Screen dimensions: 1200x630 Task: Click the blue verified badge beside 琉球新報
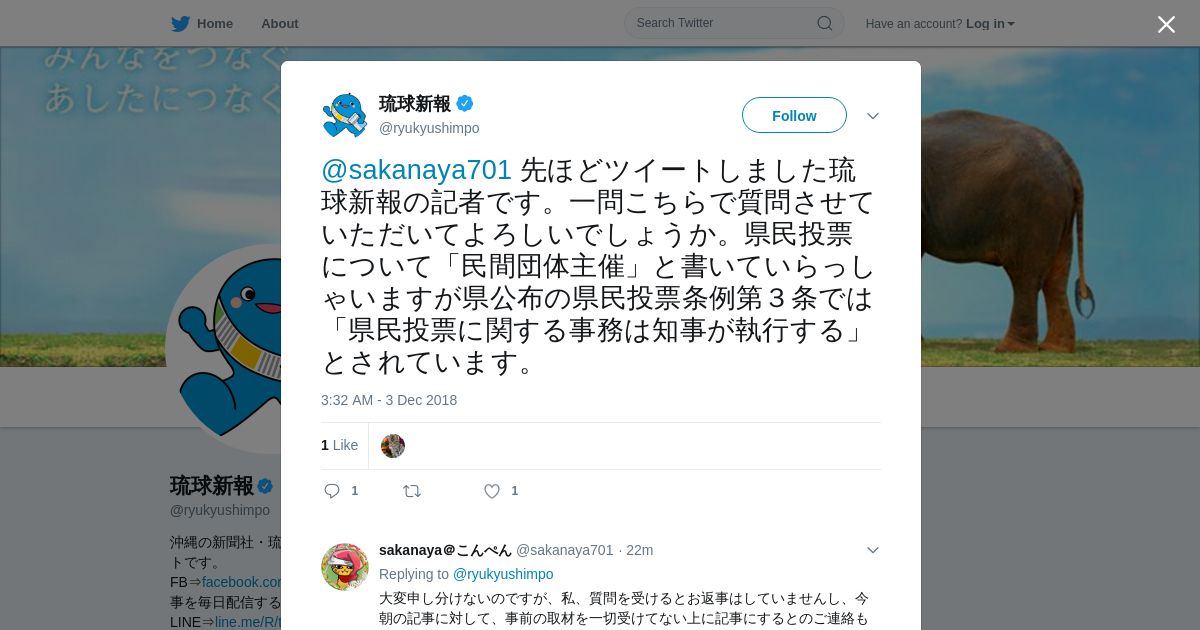point(465,103)
